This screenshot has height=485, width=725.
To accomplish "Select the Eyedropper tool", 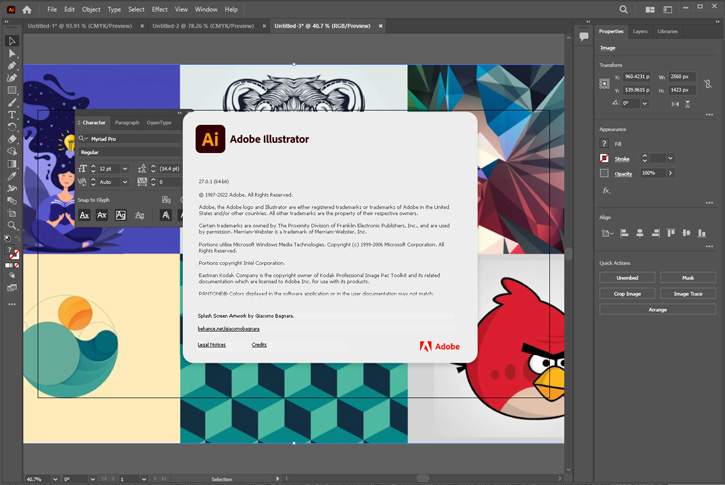I will pos(12,176).
